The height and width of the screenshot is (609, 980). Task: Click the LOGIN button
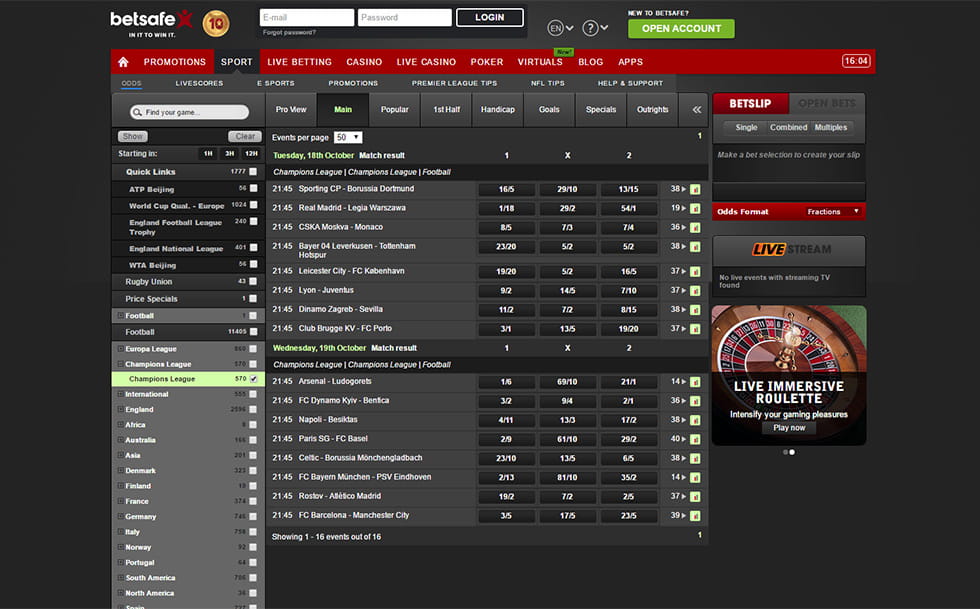tap(489, 18)
